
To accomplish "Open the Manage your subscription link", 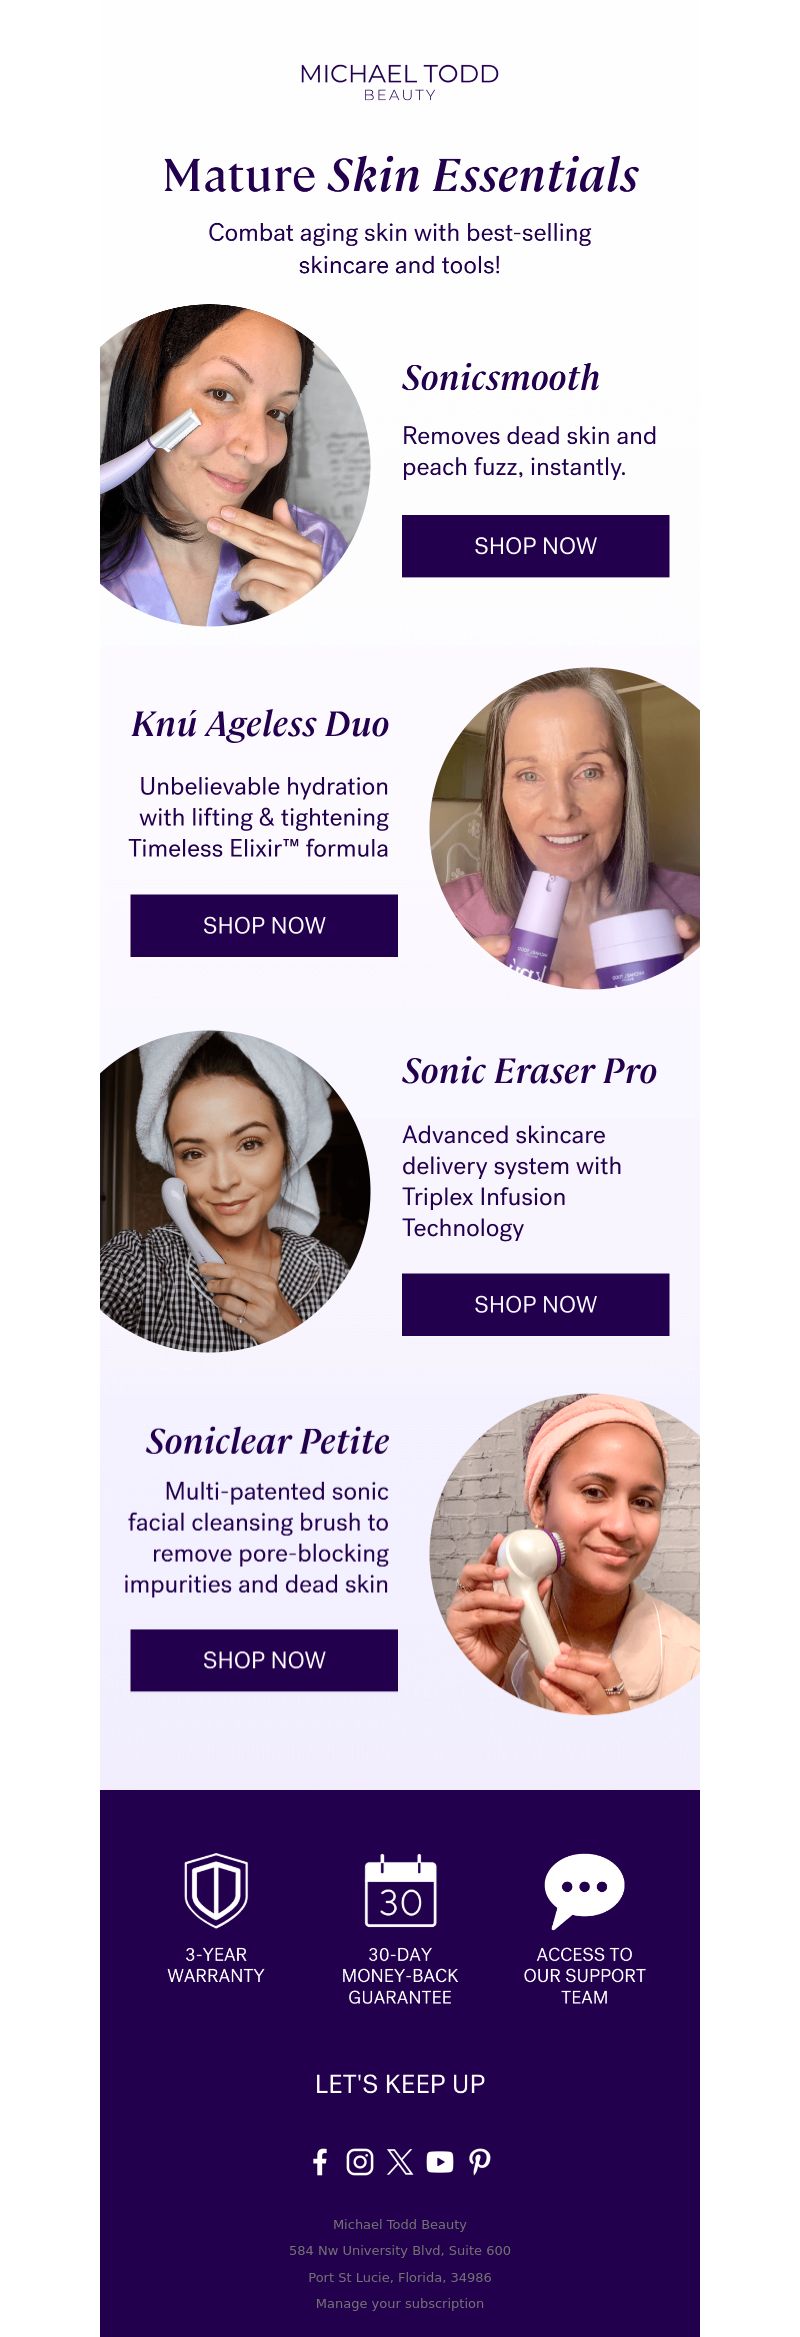I will [x=400, y=2303].
